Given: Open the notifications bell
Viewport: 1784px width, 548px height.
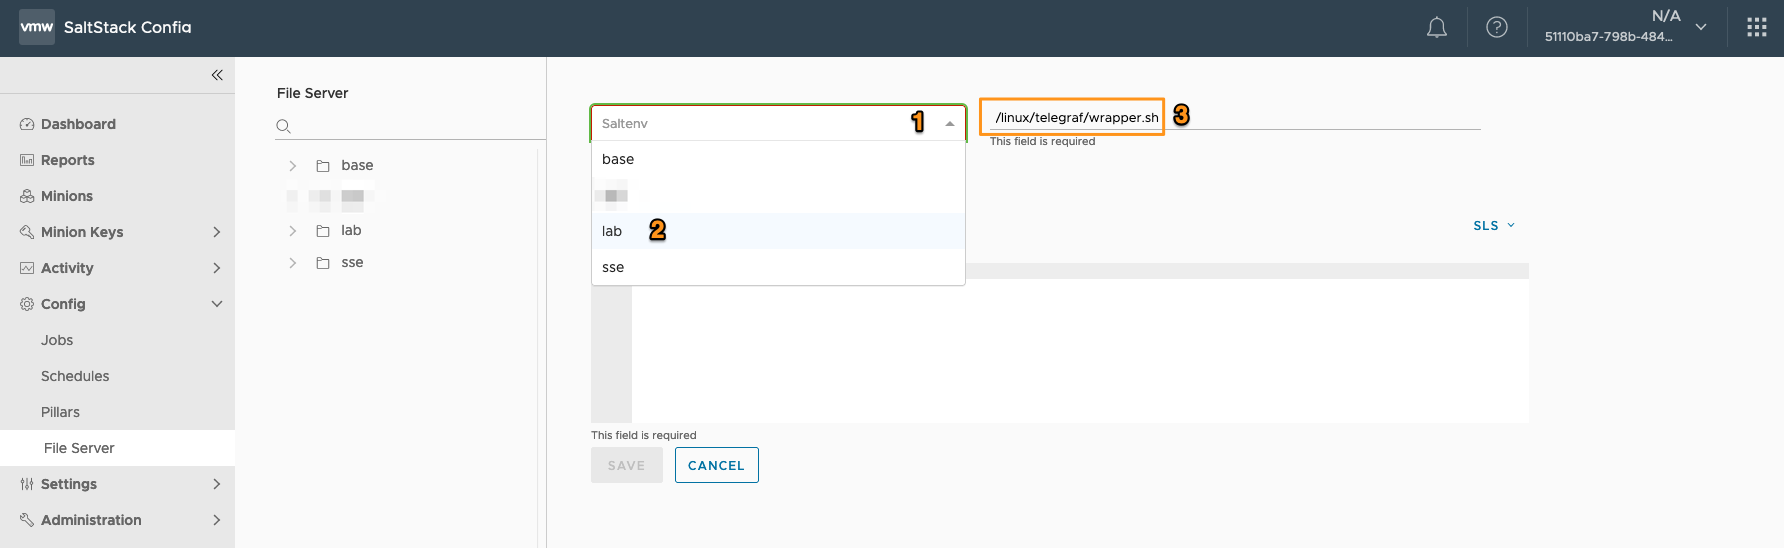Looking at the screenshot, I should click(x=1437, y=28).
